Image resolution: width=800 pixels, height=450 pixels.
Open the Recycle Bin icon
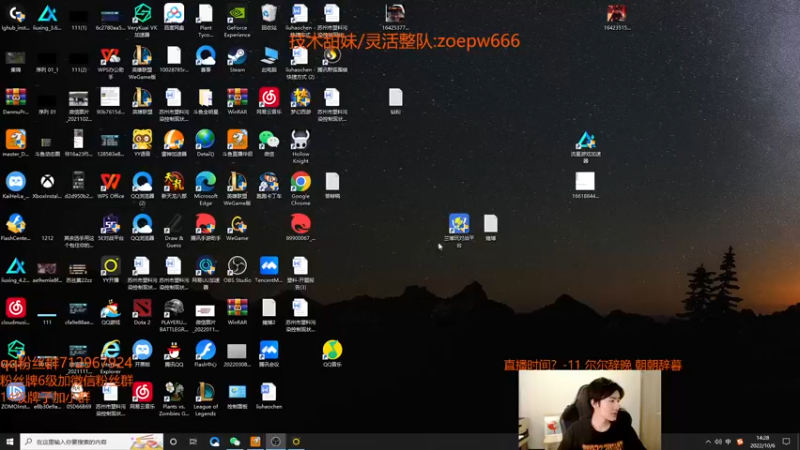[269, 17]
